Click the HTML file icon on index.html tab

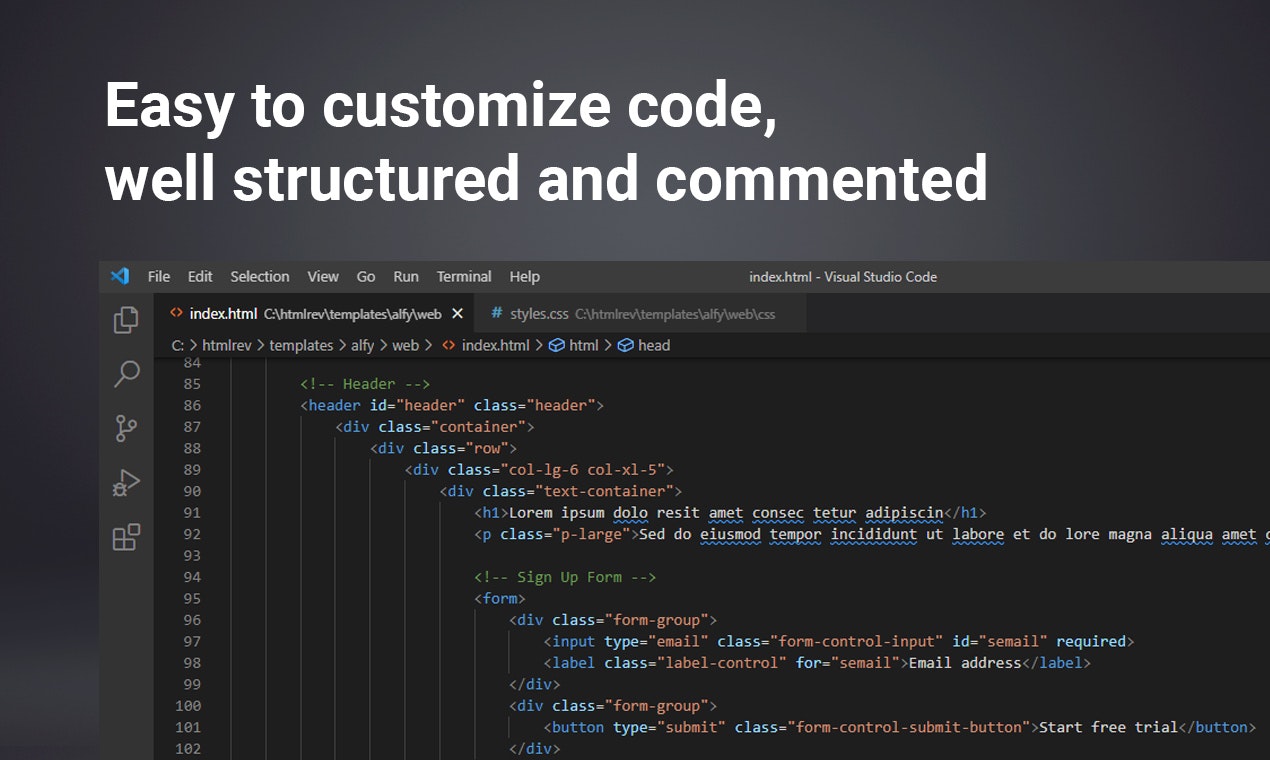[x=177, y=314]
